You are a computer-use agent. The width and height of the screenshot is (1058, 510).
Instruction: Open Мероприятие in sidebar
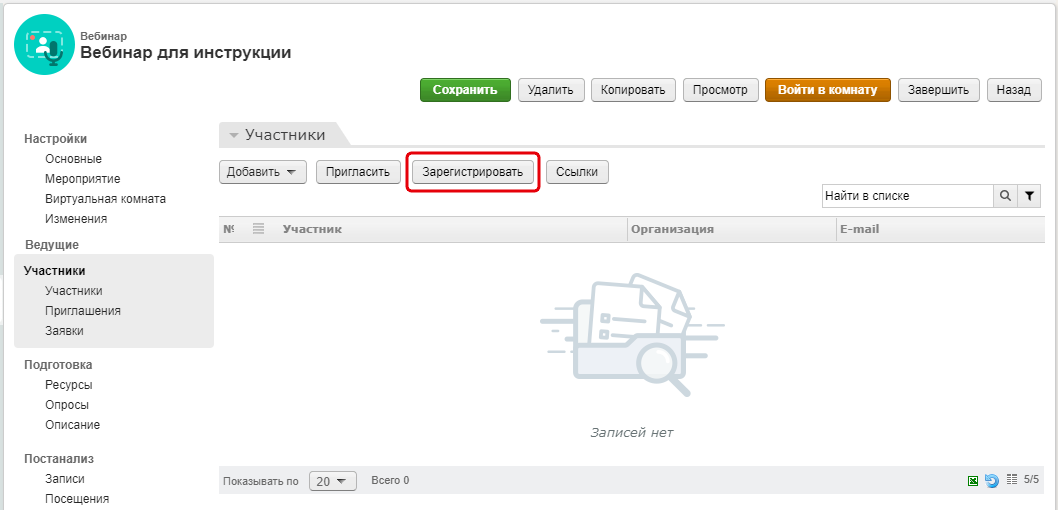82,179
